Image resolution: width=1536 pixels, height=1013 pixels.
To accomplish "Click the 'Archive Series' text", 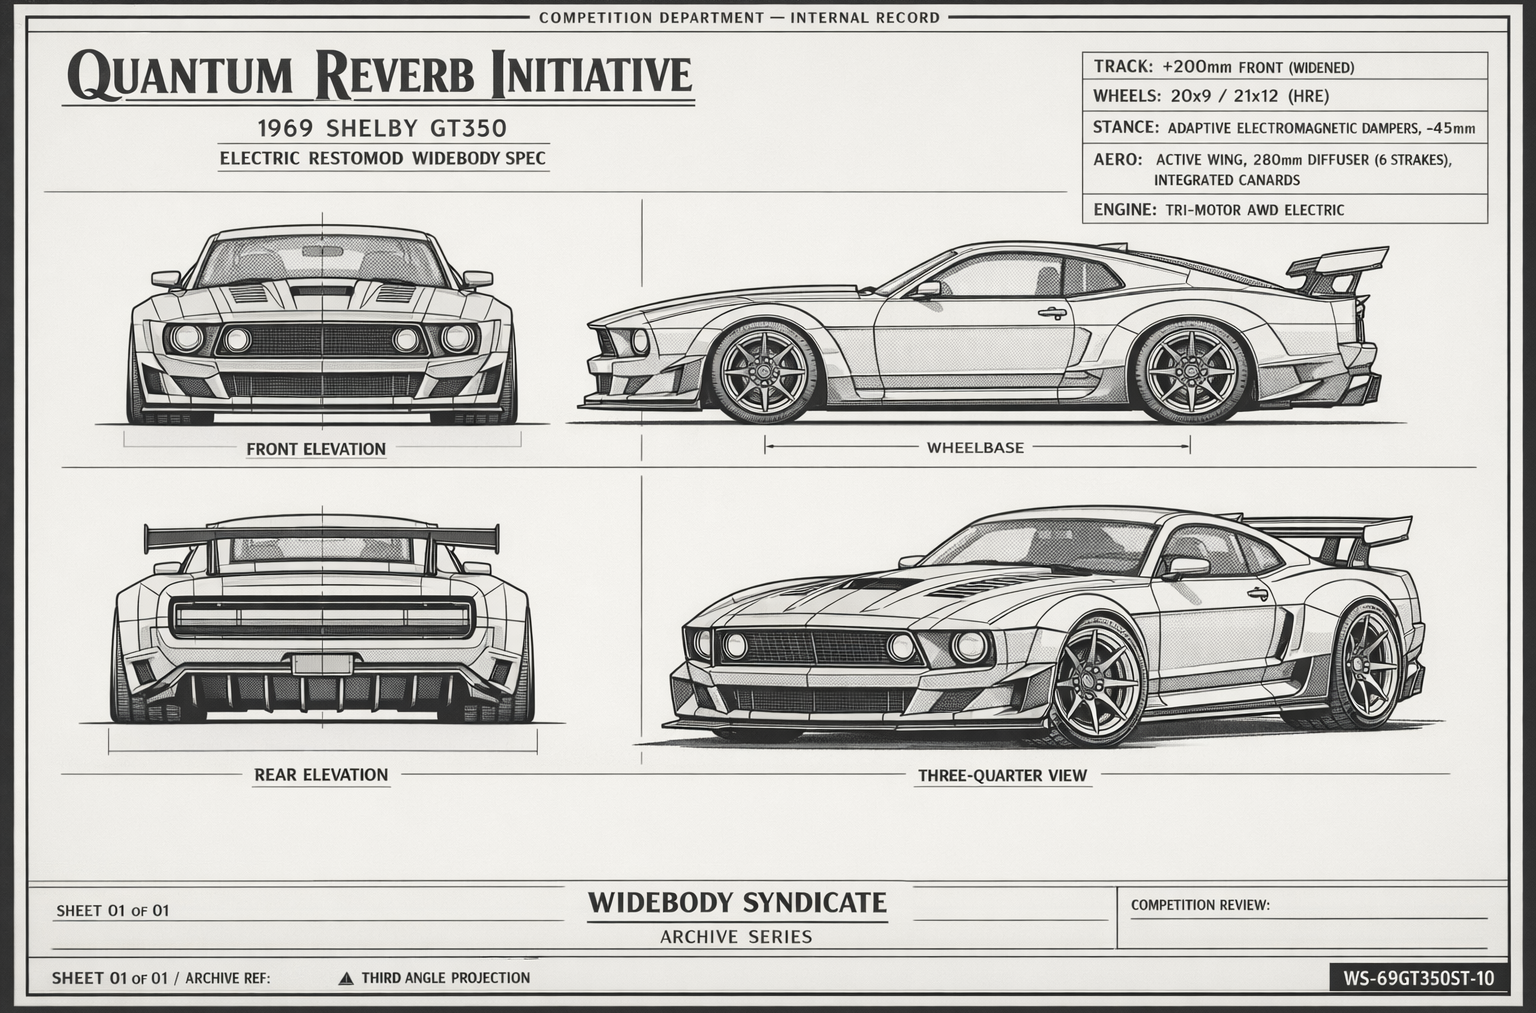I will coord(736,937).
